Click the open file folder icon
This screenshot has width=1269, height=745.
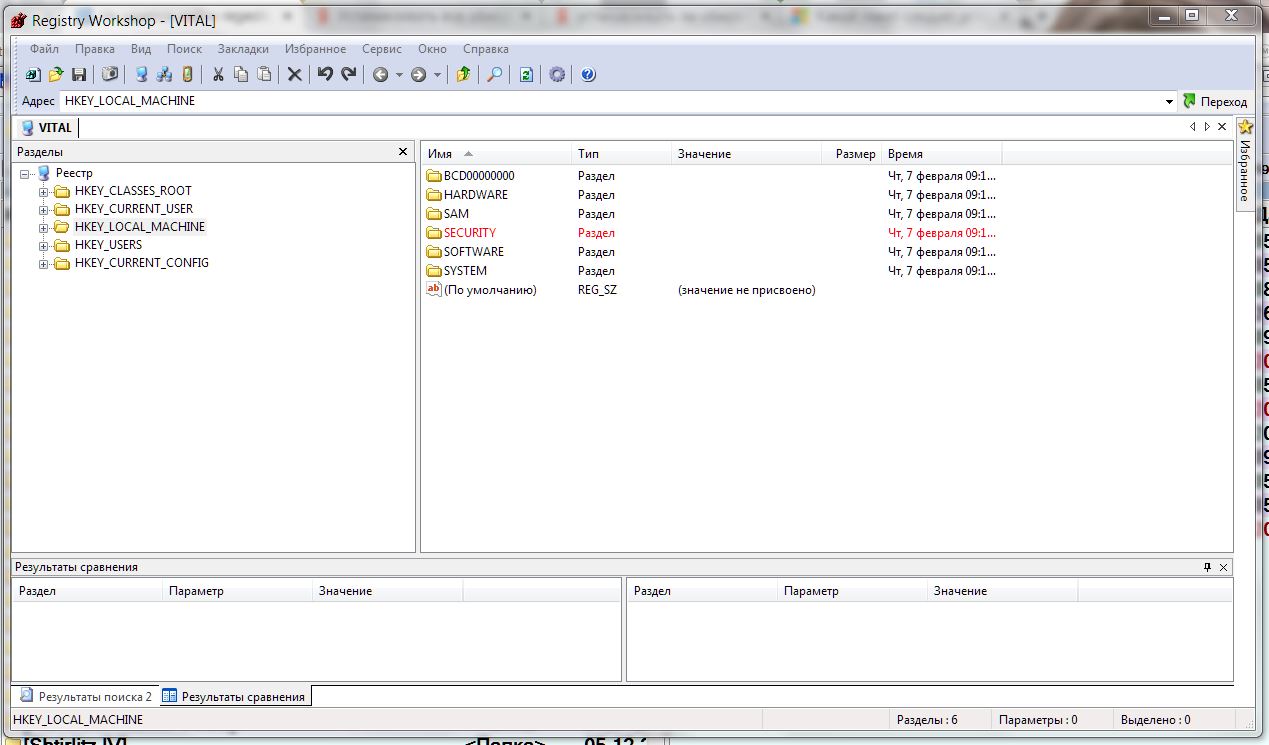pyautogui.click(x=56, y=74)
